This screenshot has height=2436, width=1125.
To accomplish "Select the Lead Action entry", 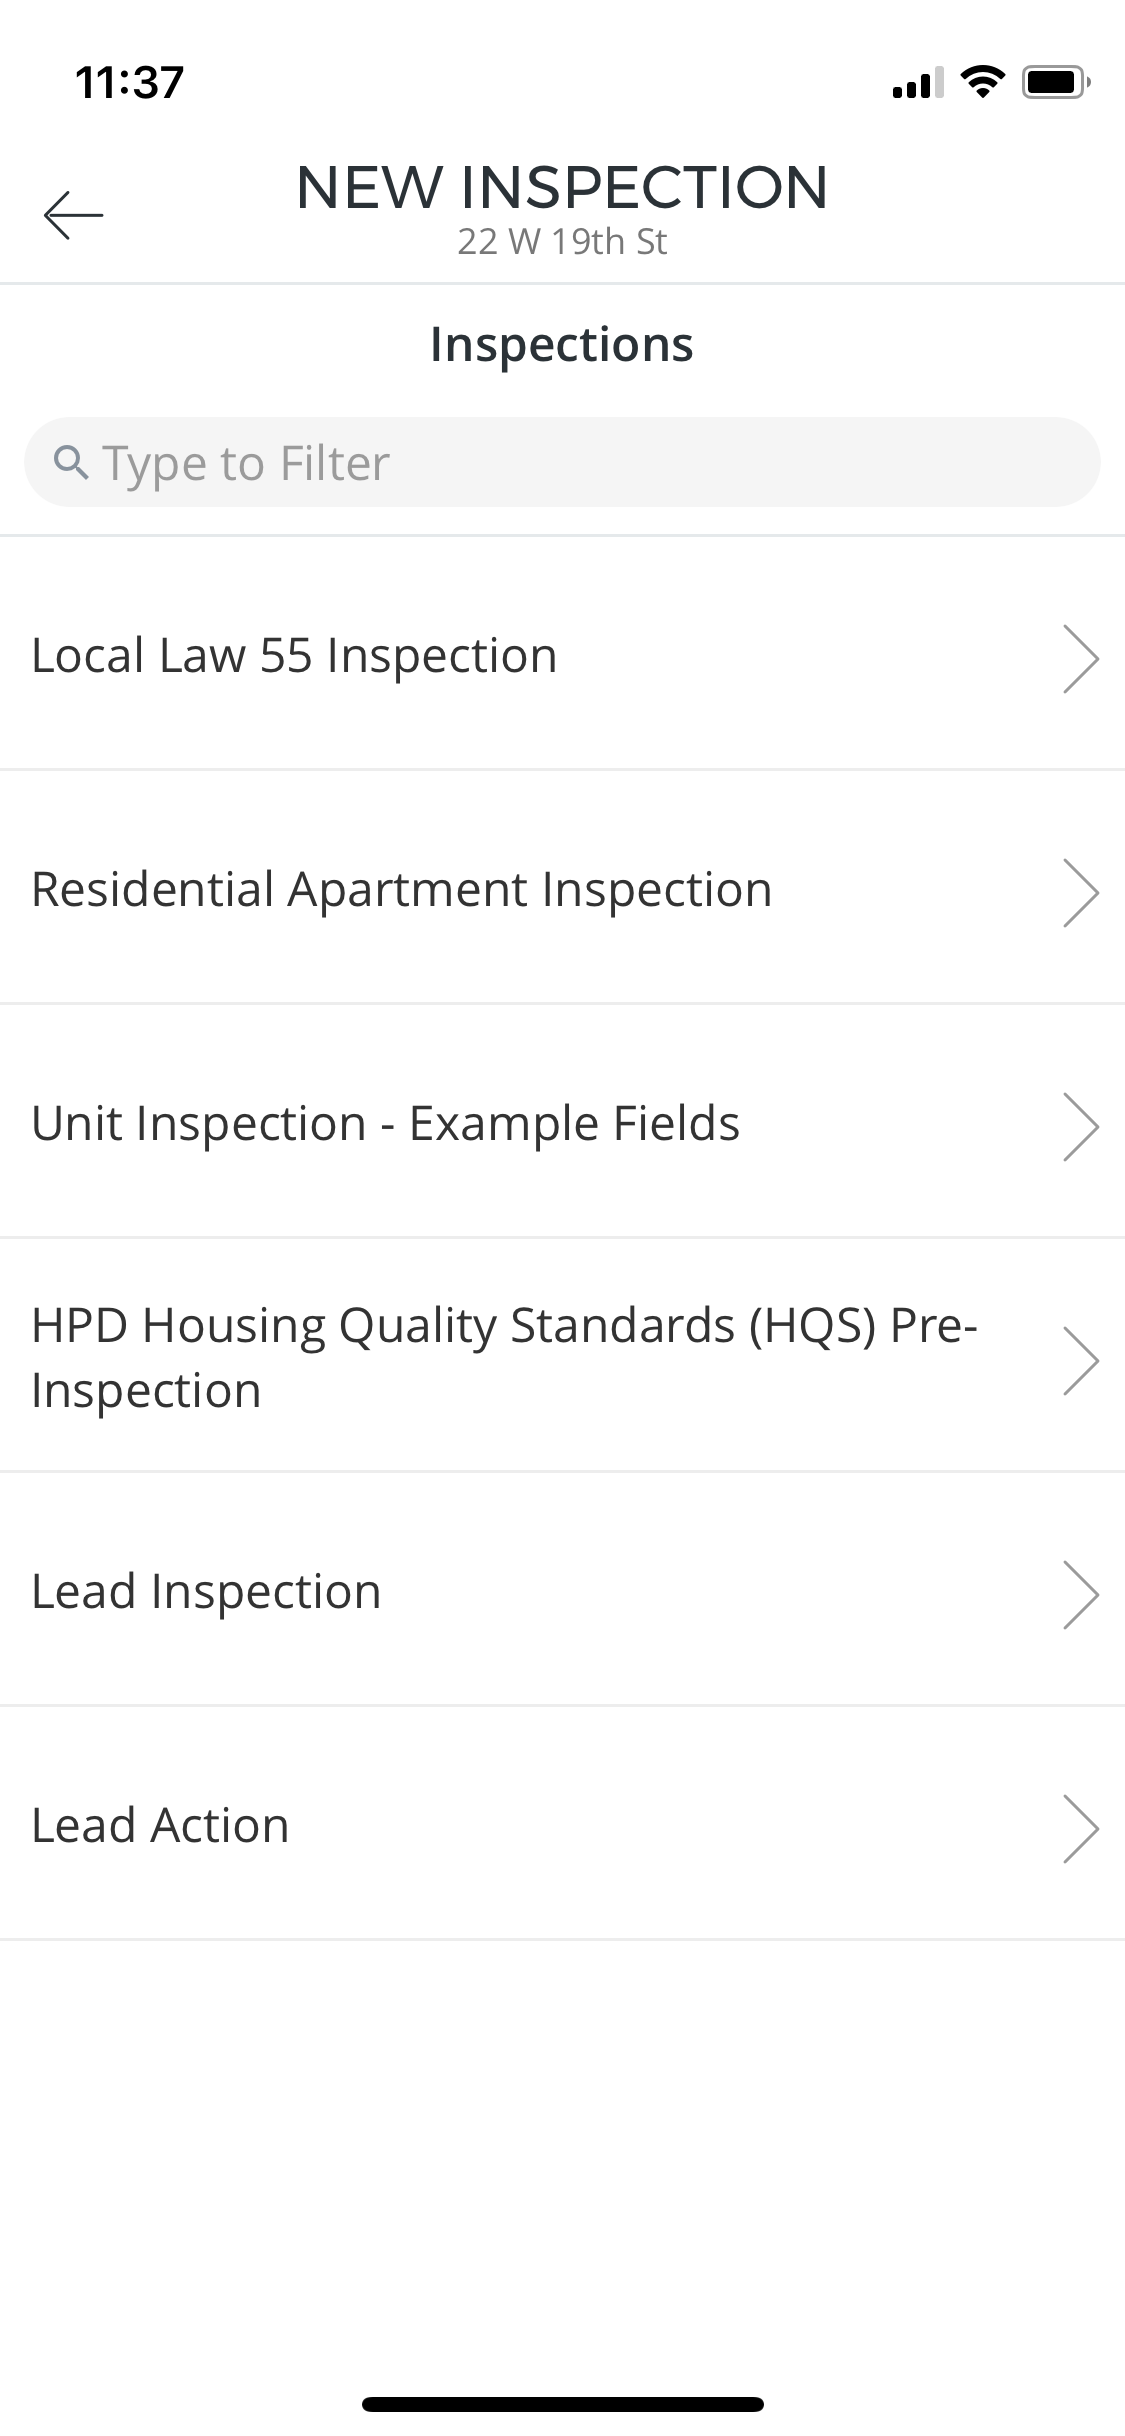I will [x=562, y=1824].
